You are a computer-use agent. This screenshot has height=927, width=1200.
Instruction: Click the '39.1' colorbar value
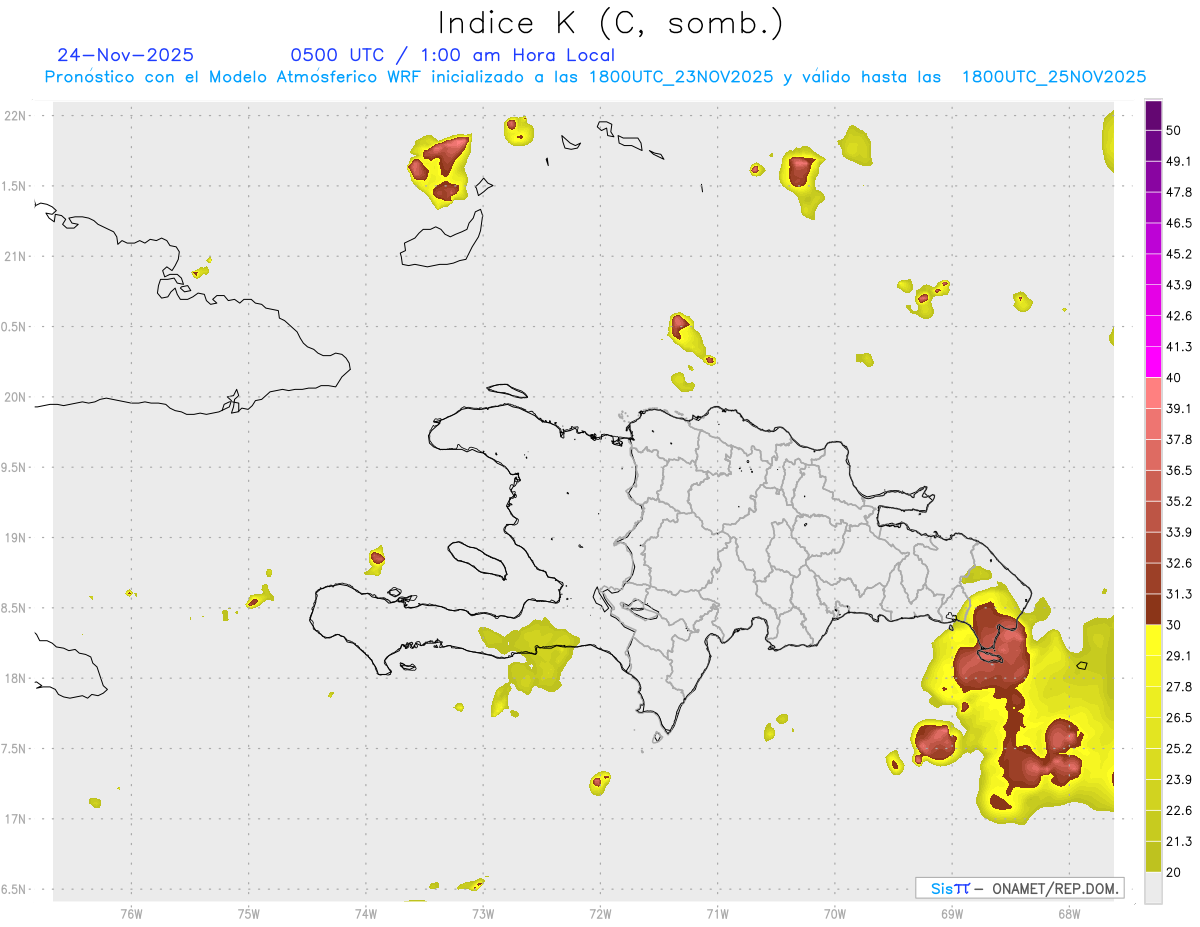pyautogui.click(x=1179, y=408)
